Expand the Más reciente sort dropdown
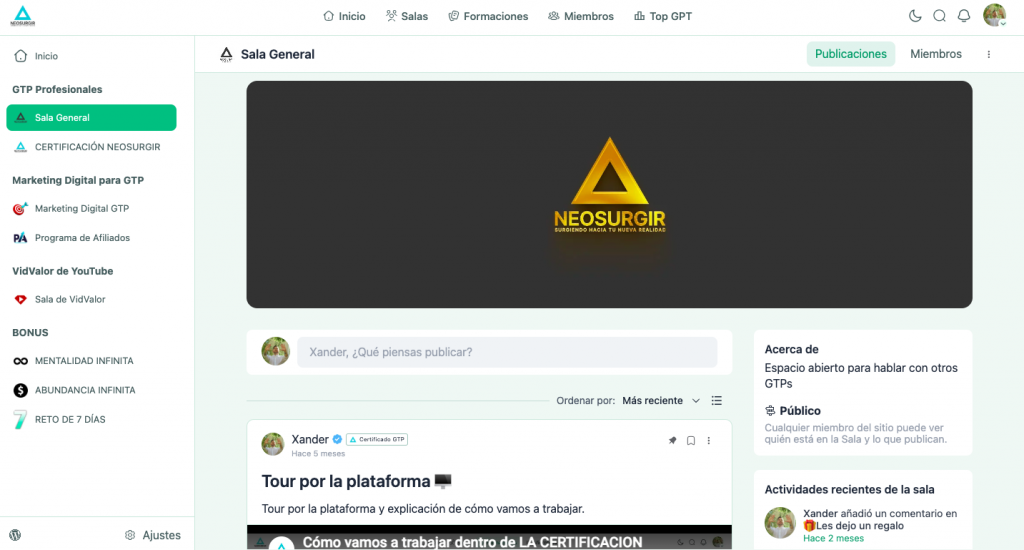 pos(661,400)
